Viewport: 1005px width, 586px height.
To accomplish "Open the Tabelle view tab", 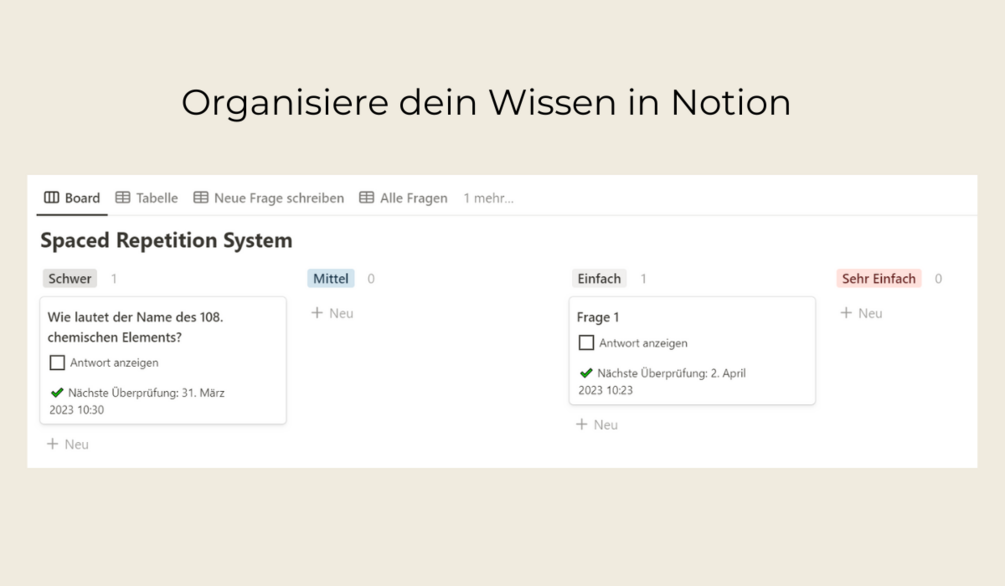I will (147, 197).
